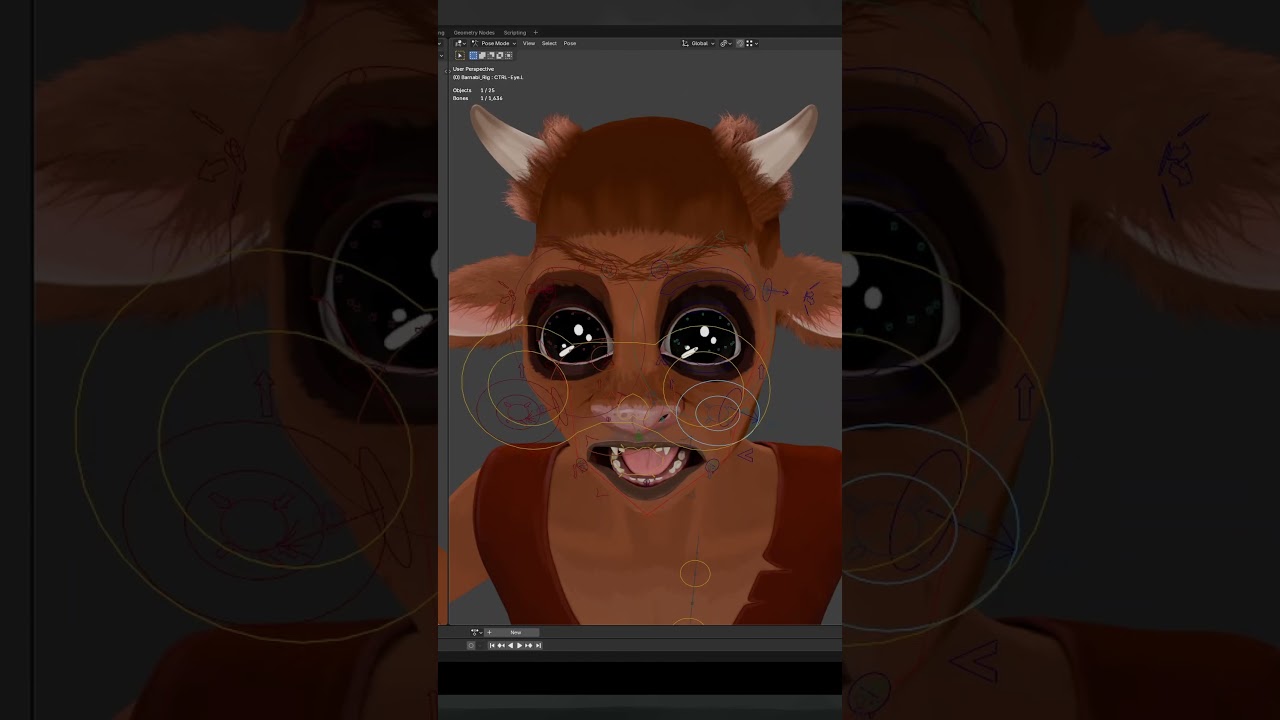Click the 'User Perspective' viewport label
The width and height of the screenshot is (1280, 720).
coord(473,69)
